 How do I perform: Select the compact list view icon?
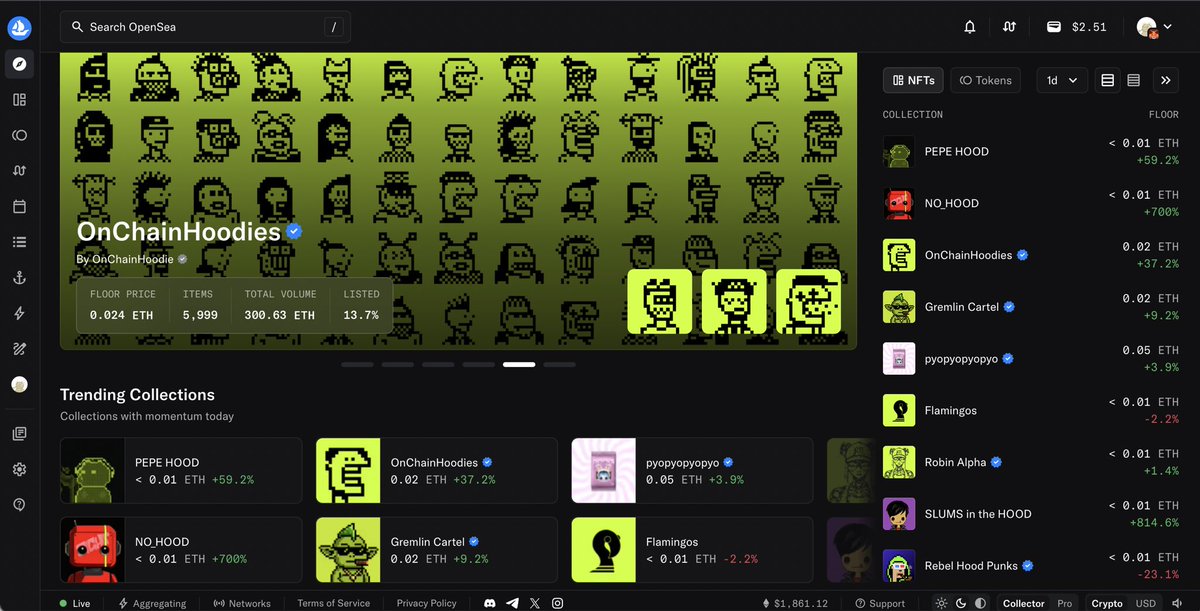pyautogui.click(x=1133, y=80)
